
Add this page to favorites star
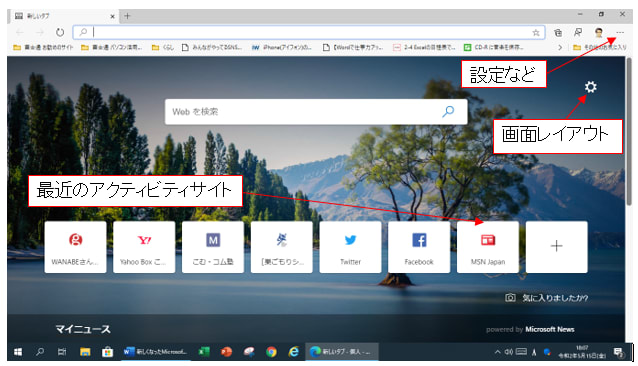tap(536, 33)
